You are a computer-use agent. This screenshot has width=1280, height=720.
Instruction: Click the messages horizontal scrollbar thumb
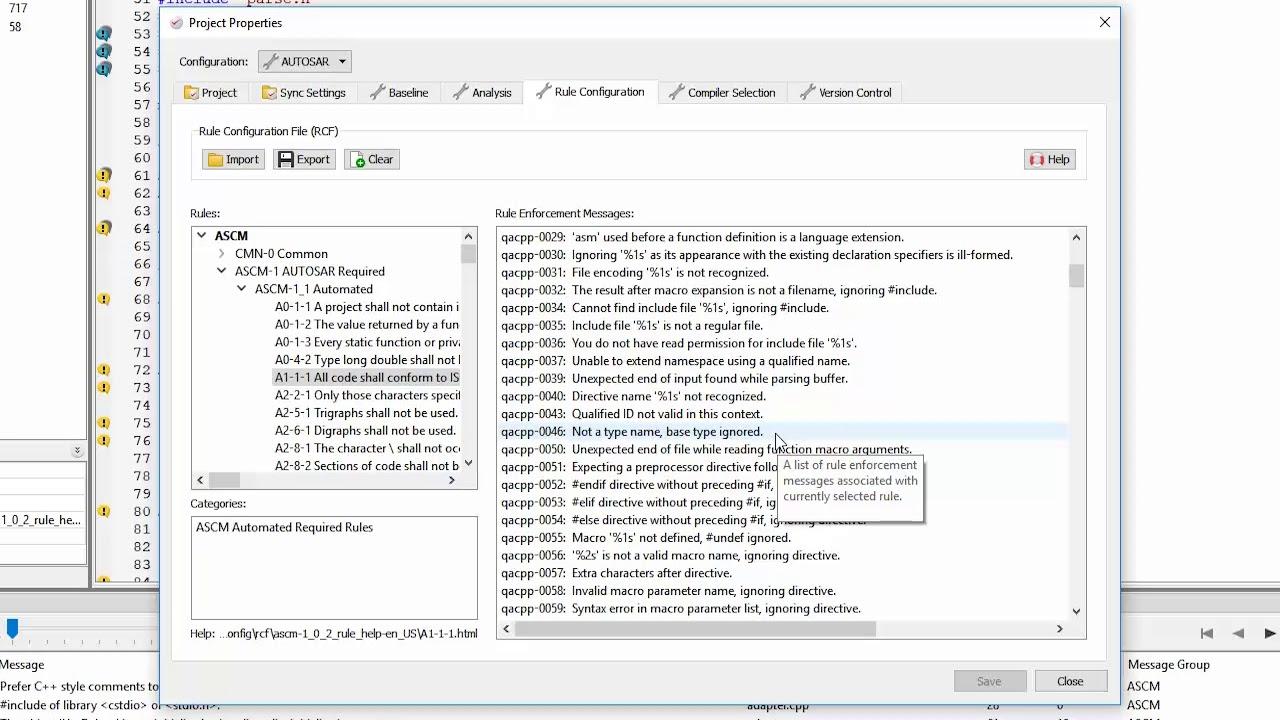click(695, 629)
